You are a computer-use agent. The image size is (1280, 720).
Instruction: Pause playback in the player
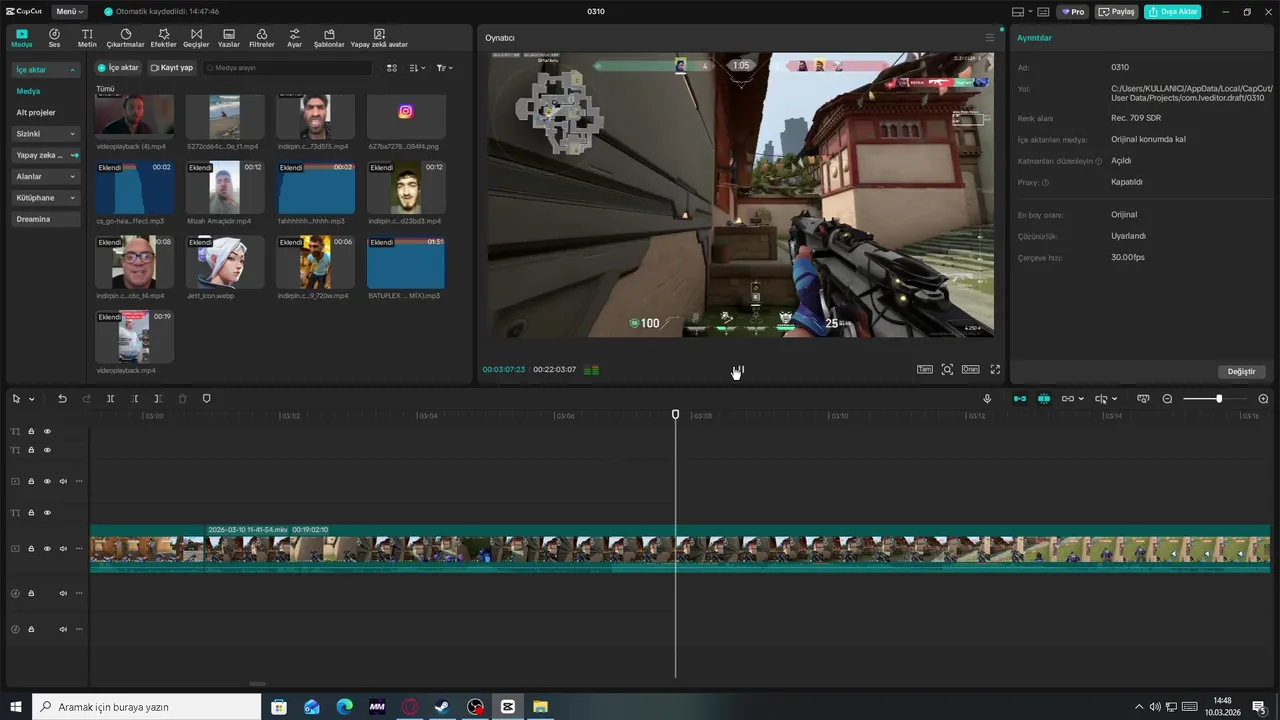[738, 370]
